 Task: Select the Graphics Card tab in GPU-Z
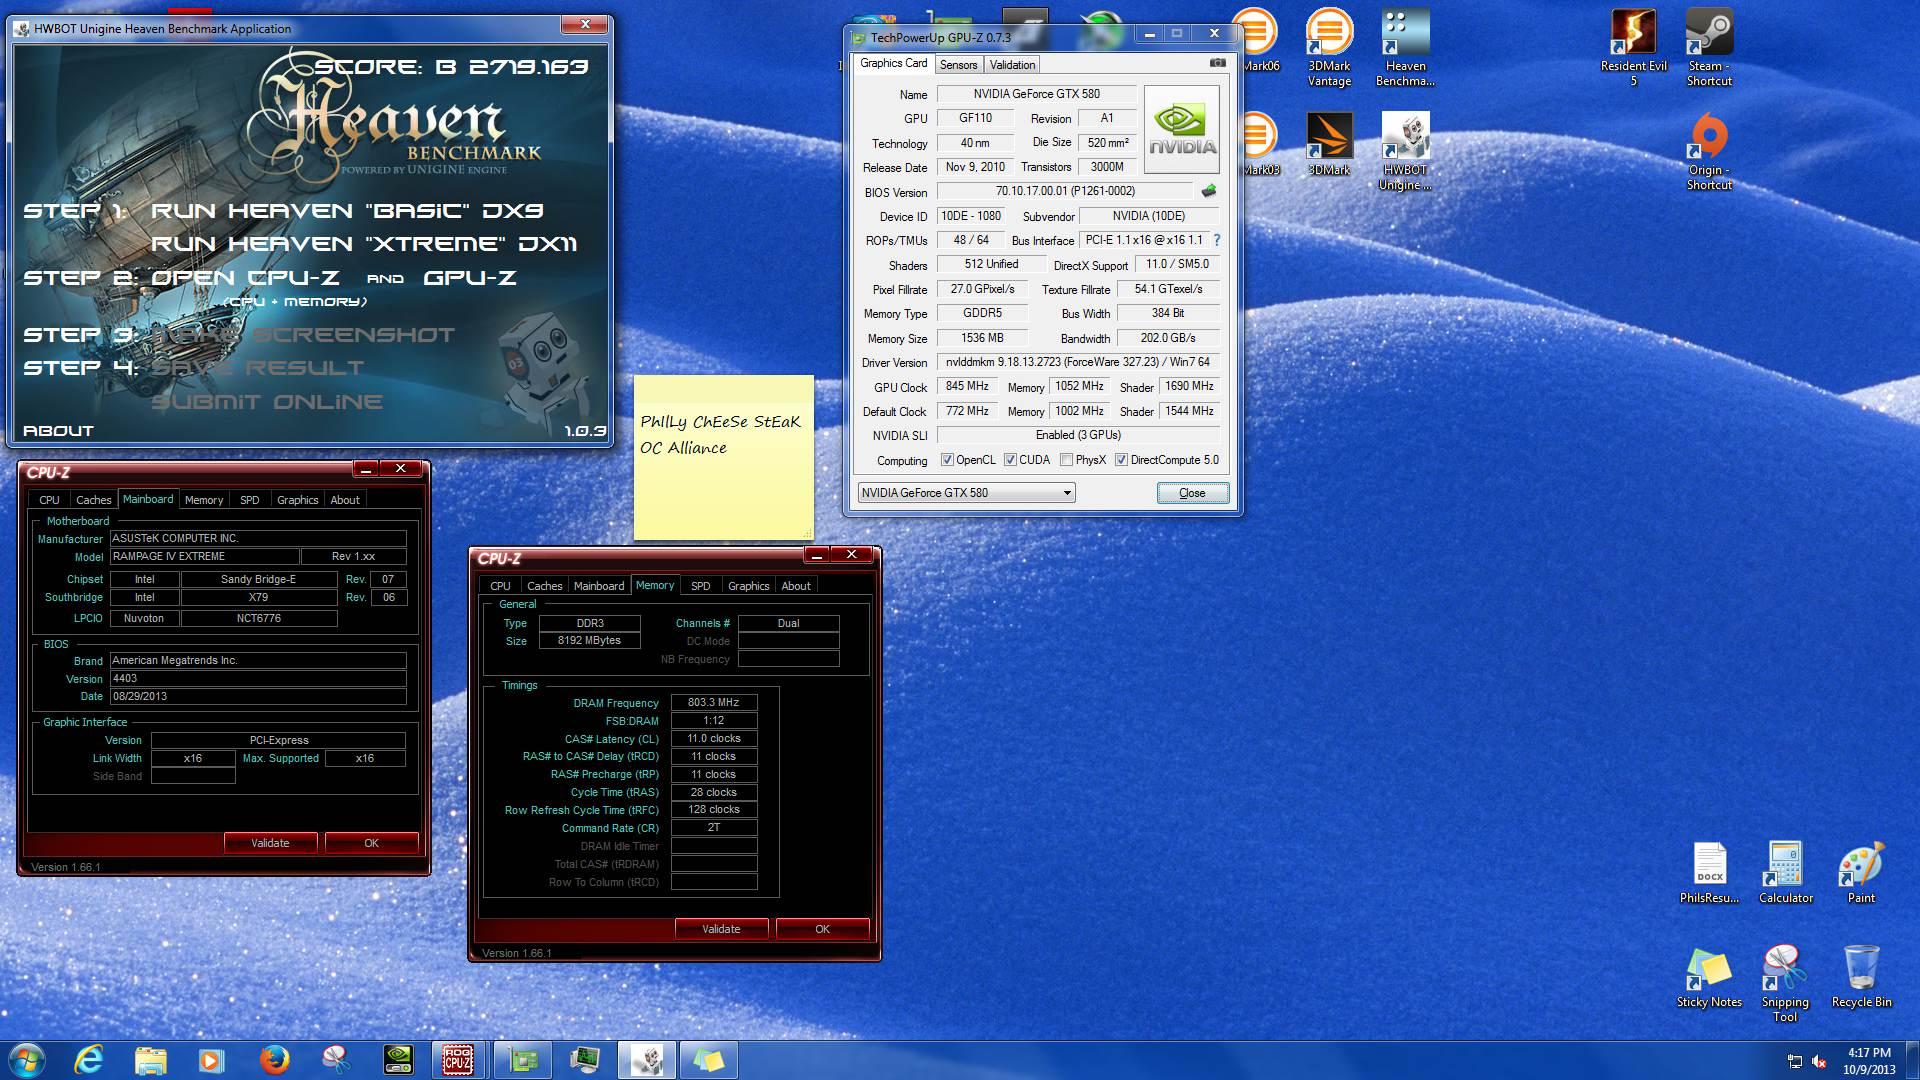893,63
